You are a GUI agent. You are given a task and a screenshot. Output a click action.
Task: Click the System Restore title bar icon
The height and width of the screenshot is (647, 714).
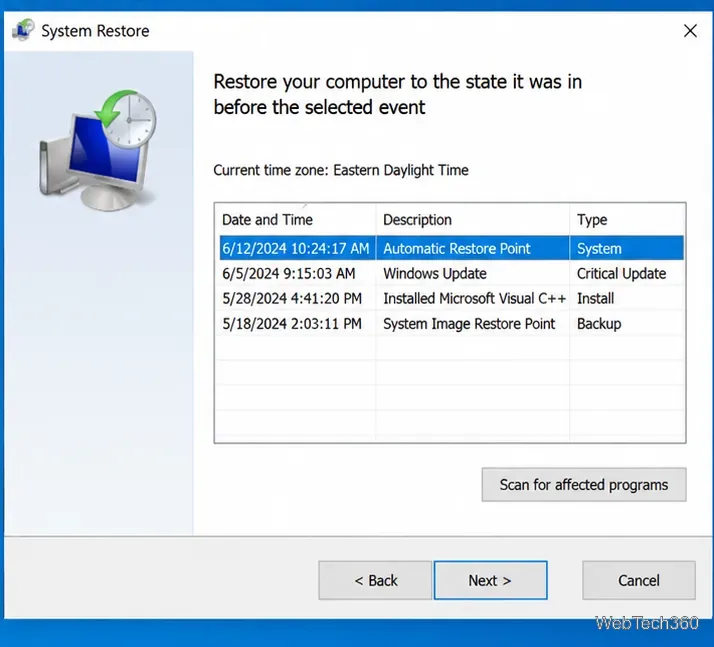[x=23, y=30]
